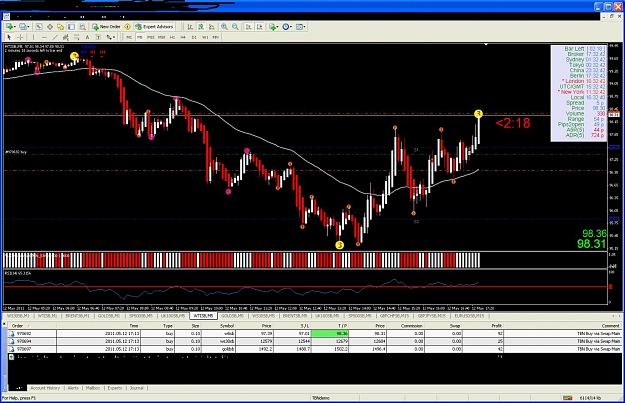625x403 pixels.
Task: Open the GOLDSB,M1 chart tab
Action: (109, 316)
